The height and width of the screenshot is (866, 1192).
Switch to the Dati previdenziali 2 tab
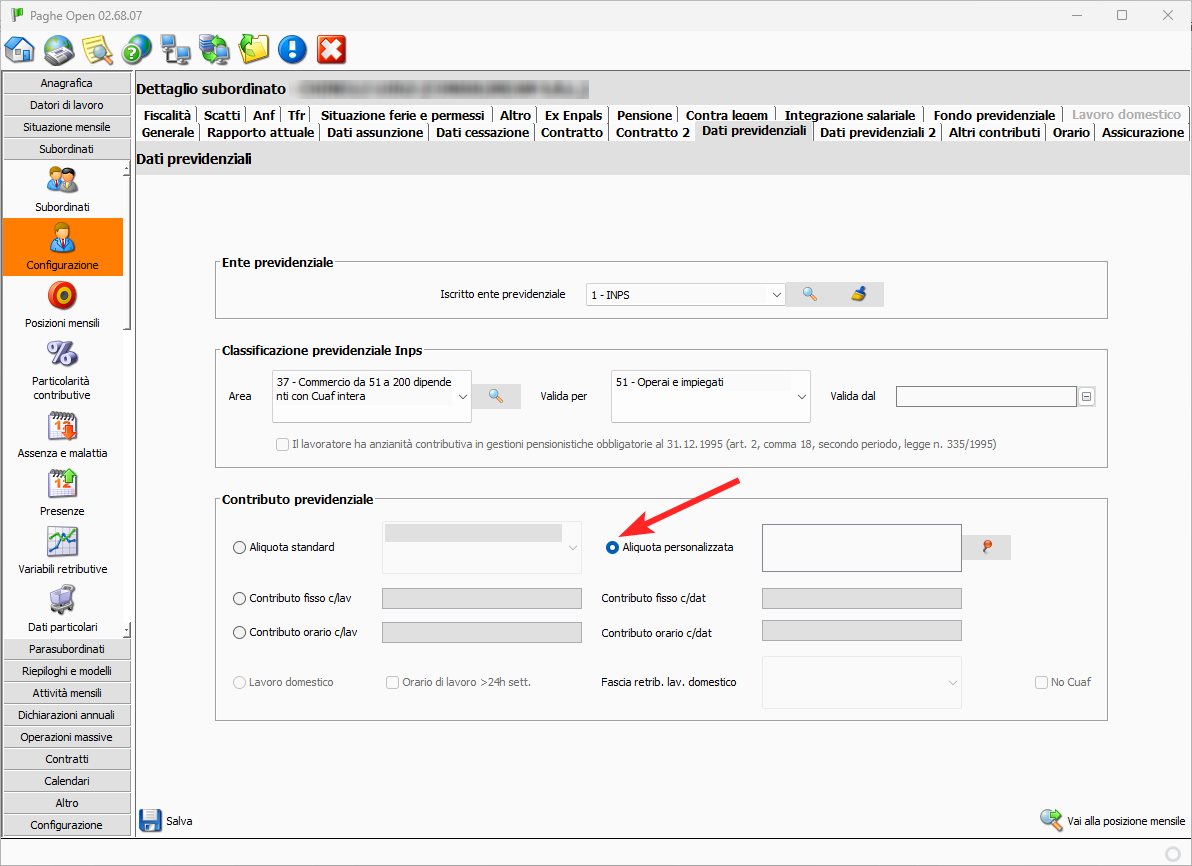click(877, 132)
